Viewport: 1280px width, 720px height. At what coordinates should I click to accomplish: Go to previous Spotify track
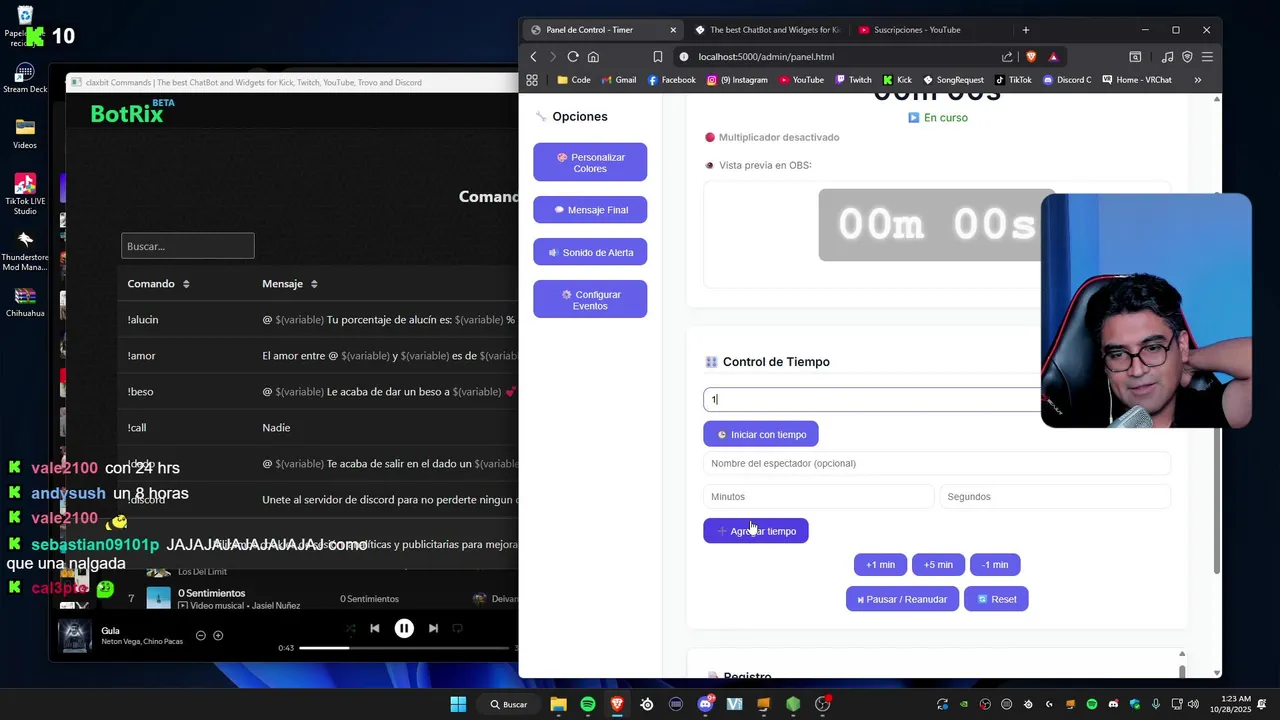374,628
